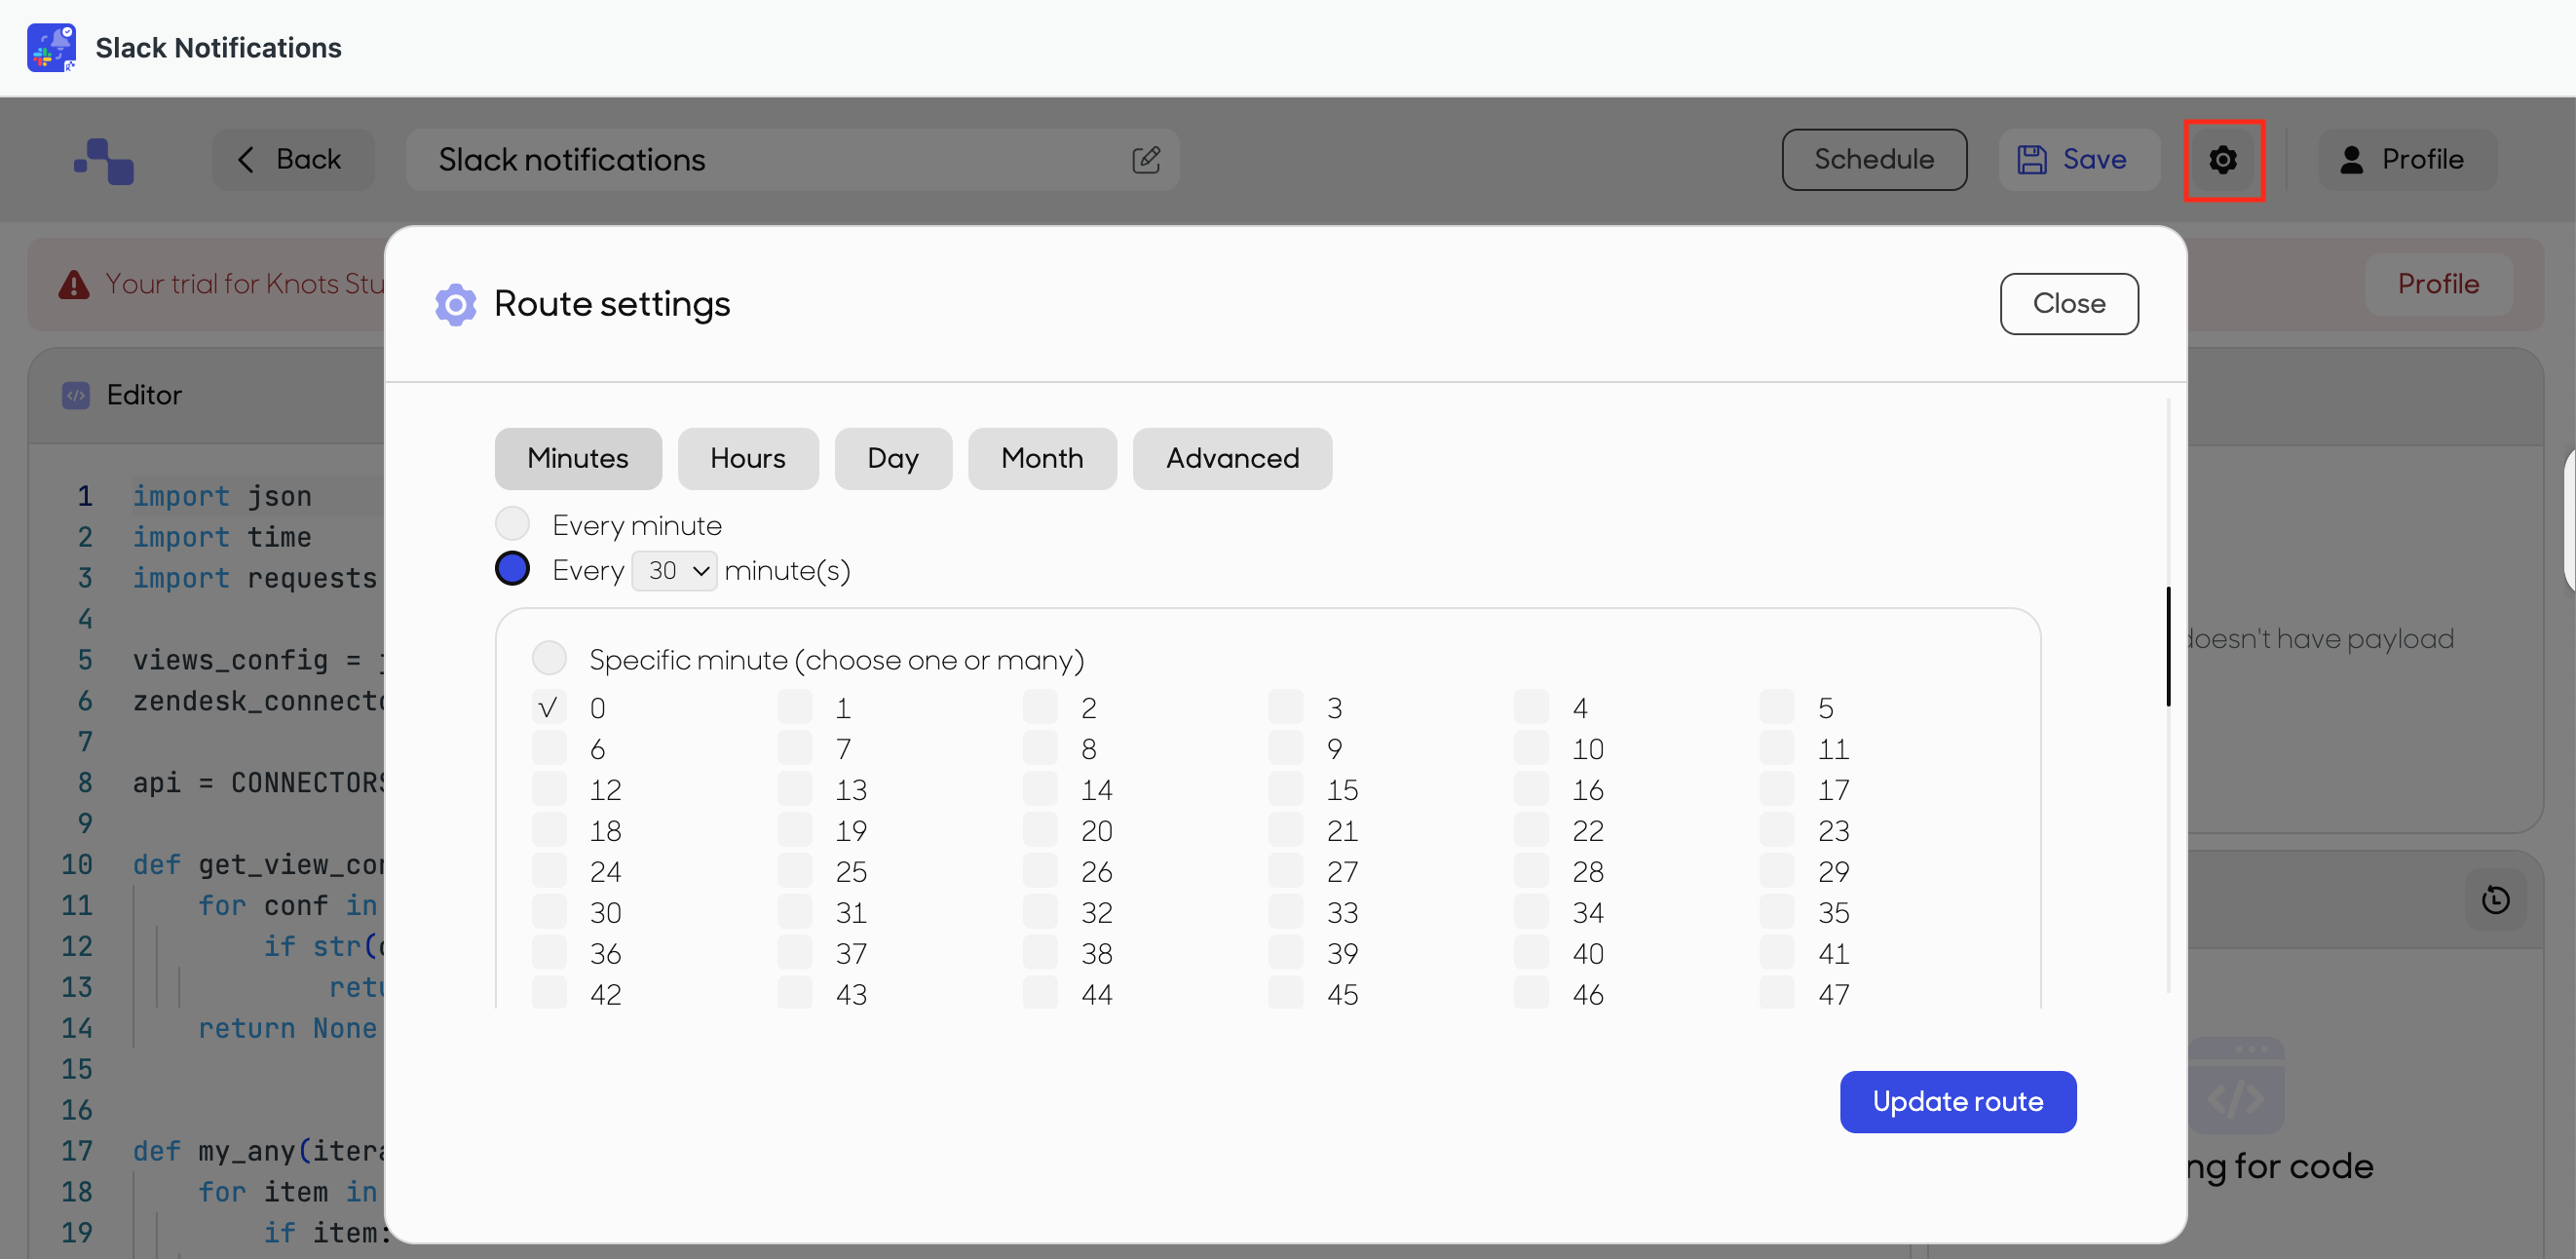Check the minute 33 checkbox
The width and height of the screenshot is (2576, 1259).
[x=1286, y=912]
